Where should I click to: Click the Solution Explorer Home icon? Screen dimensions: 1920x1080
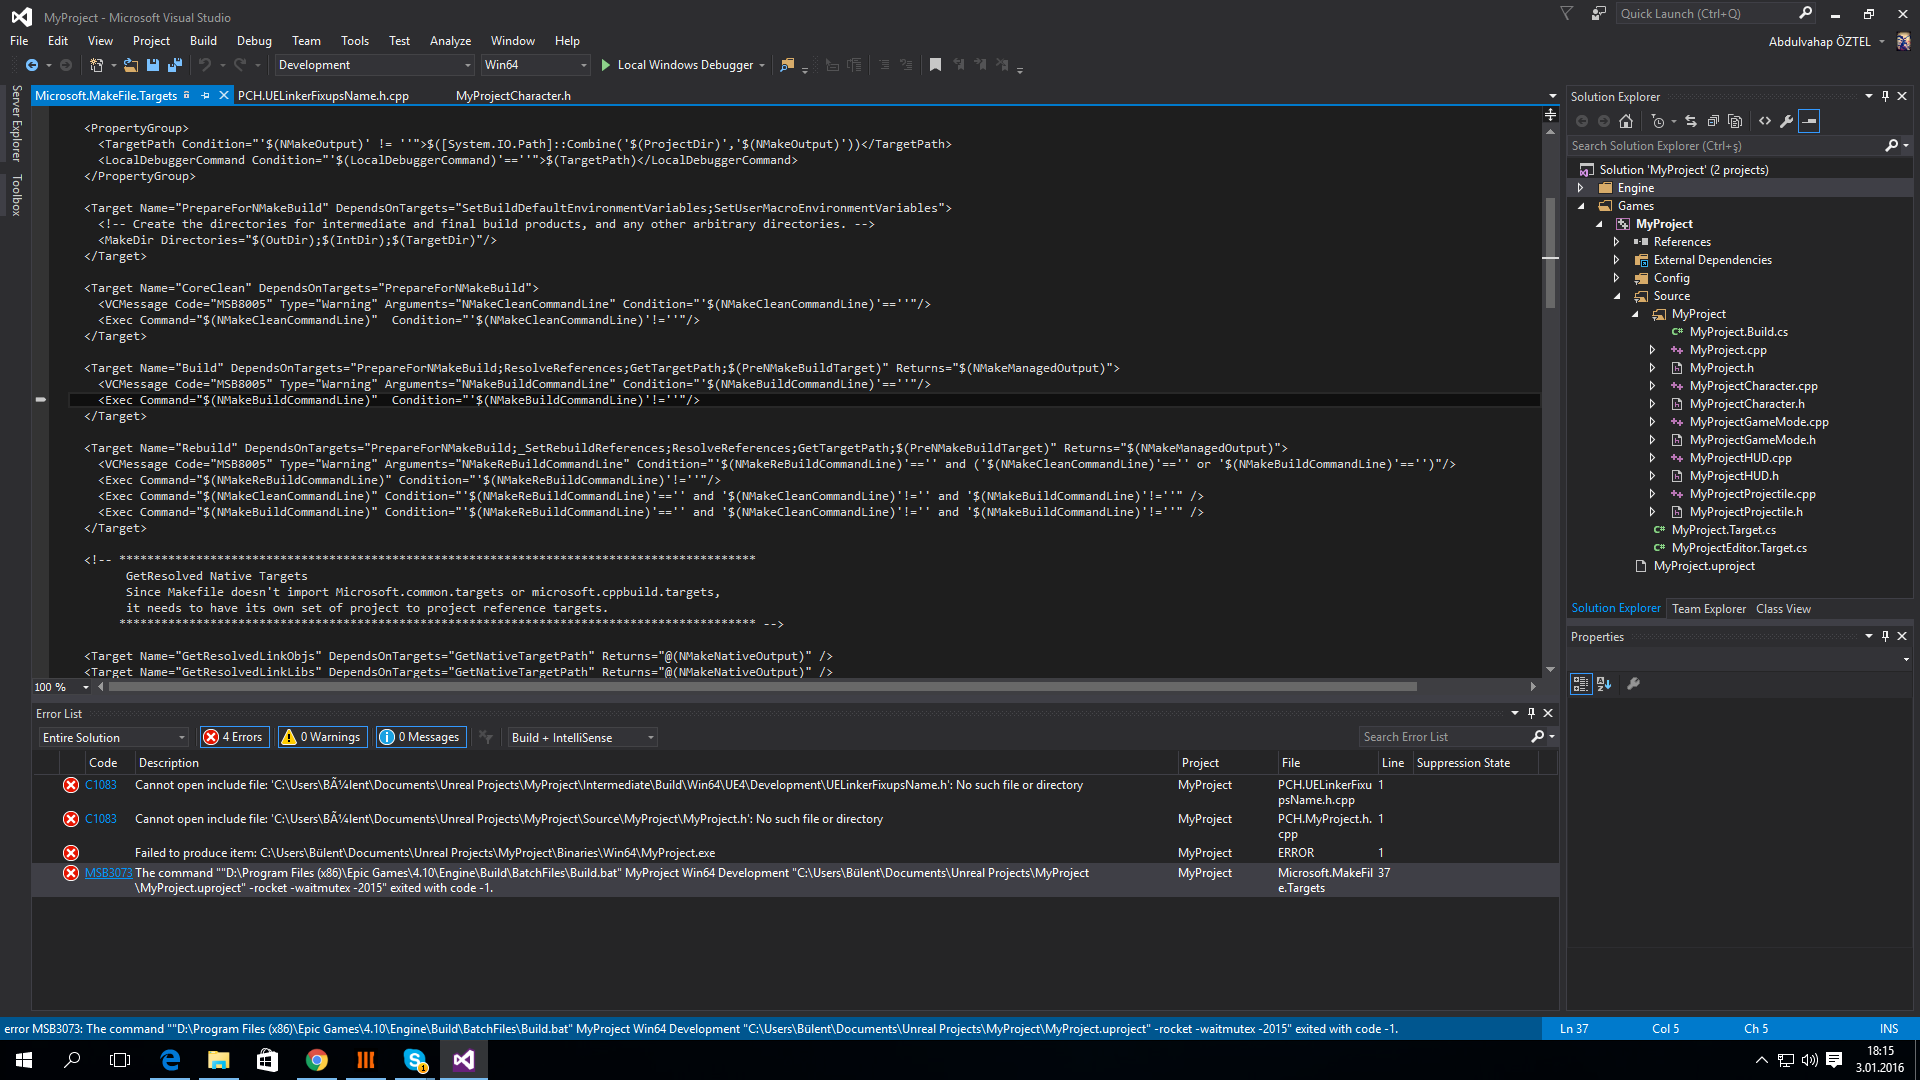point(1626,121)
